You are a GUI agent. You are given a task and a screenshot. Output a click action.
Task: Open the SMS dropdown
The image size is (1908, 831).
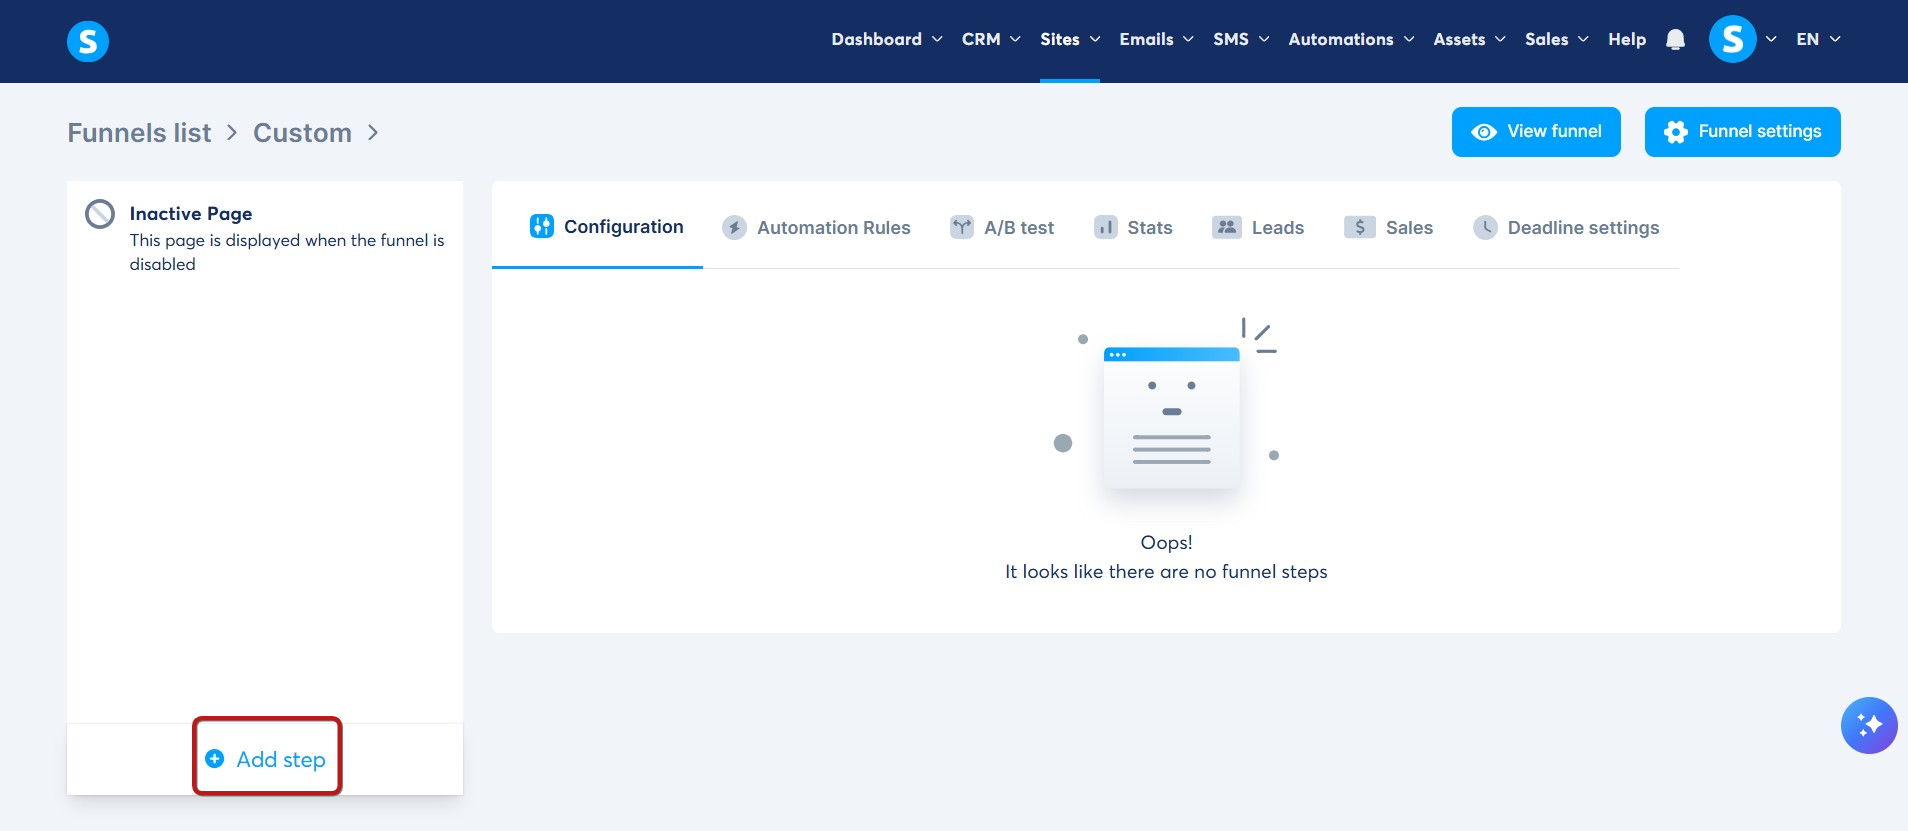coord(1241,39)
